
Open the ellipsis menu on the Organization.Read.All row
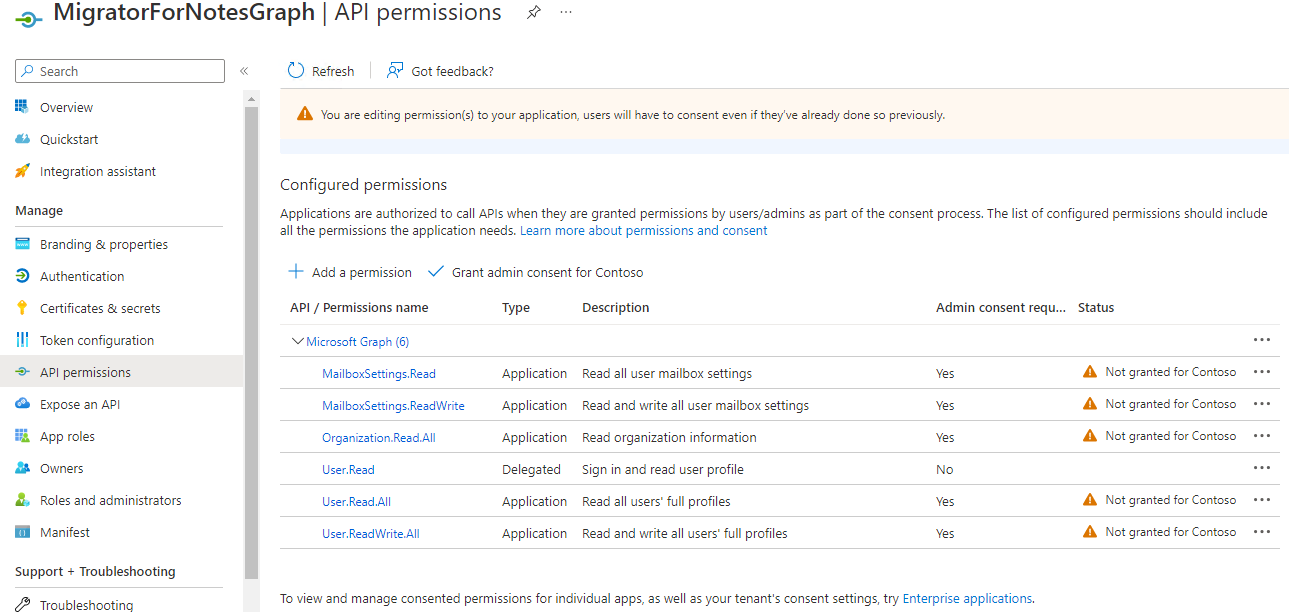click(1261, 435)
